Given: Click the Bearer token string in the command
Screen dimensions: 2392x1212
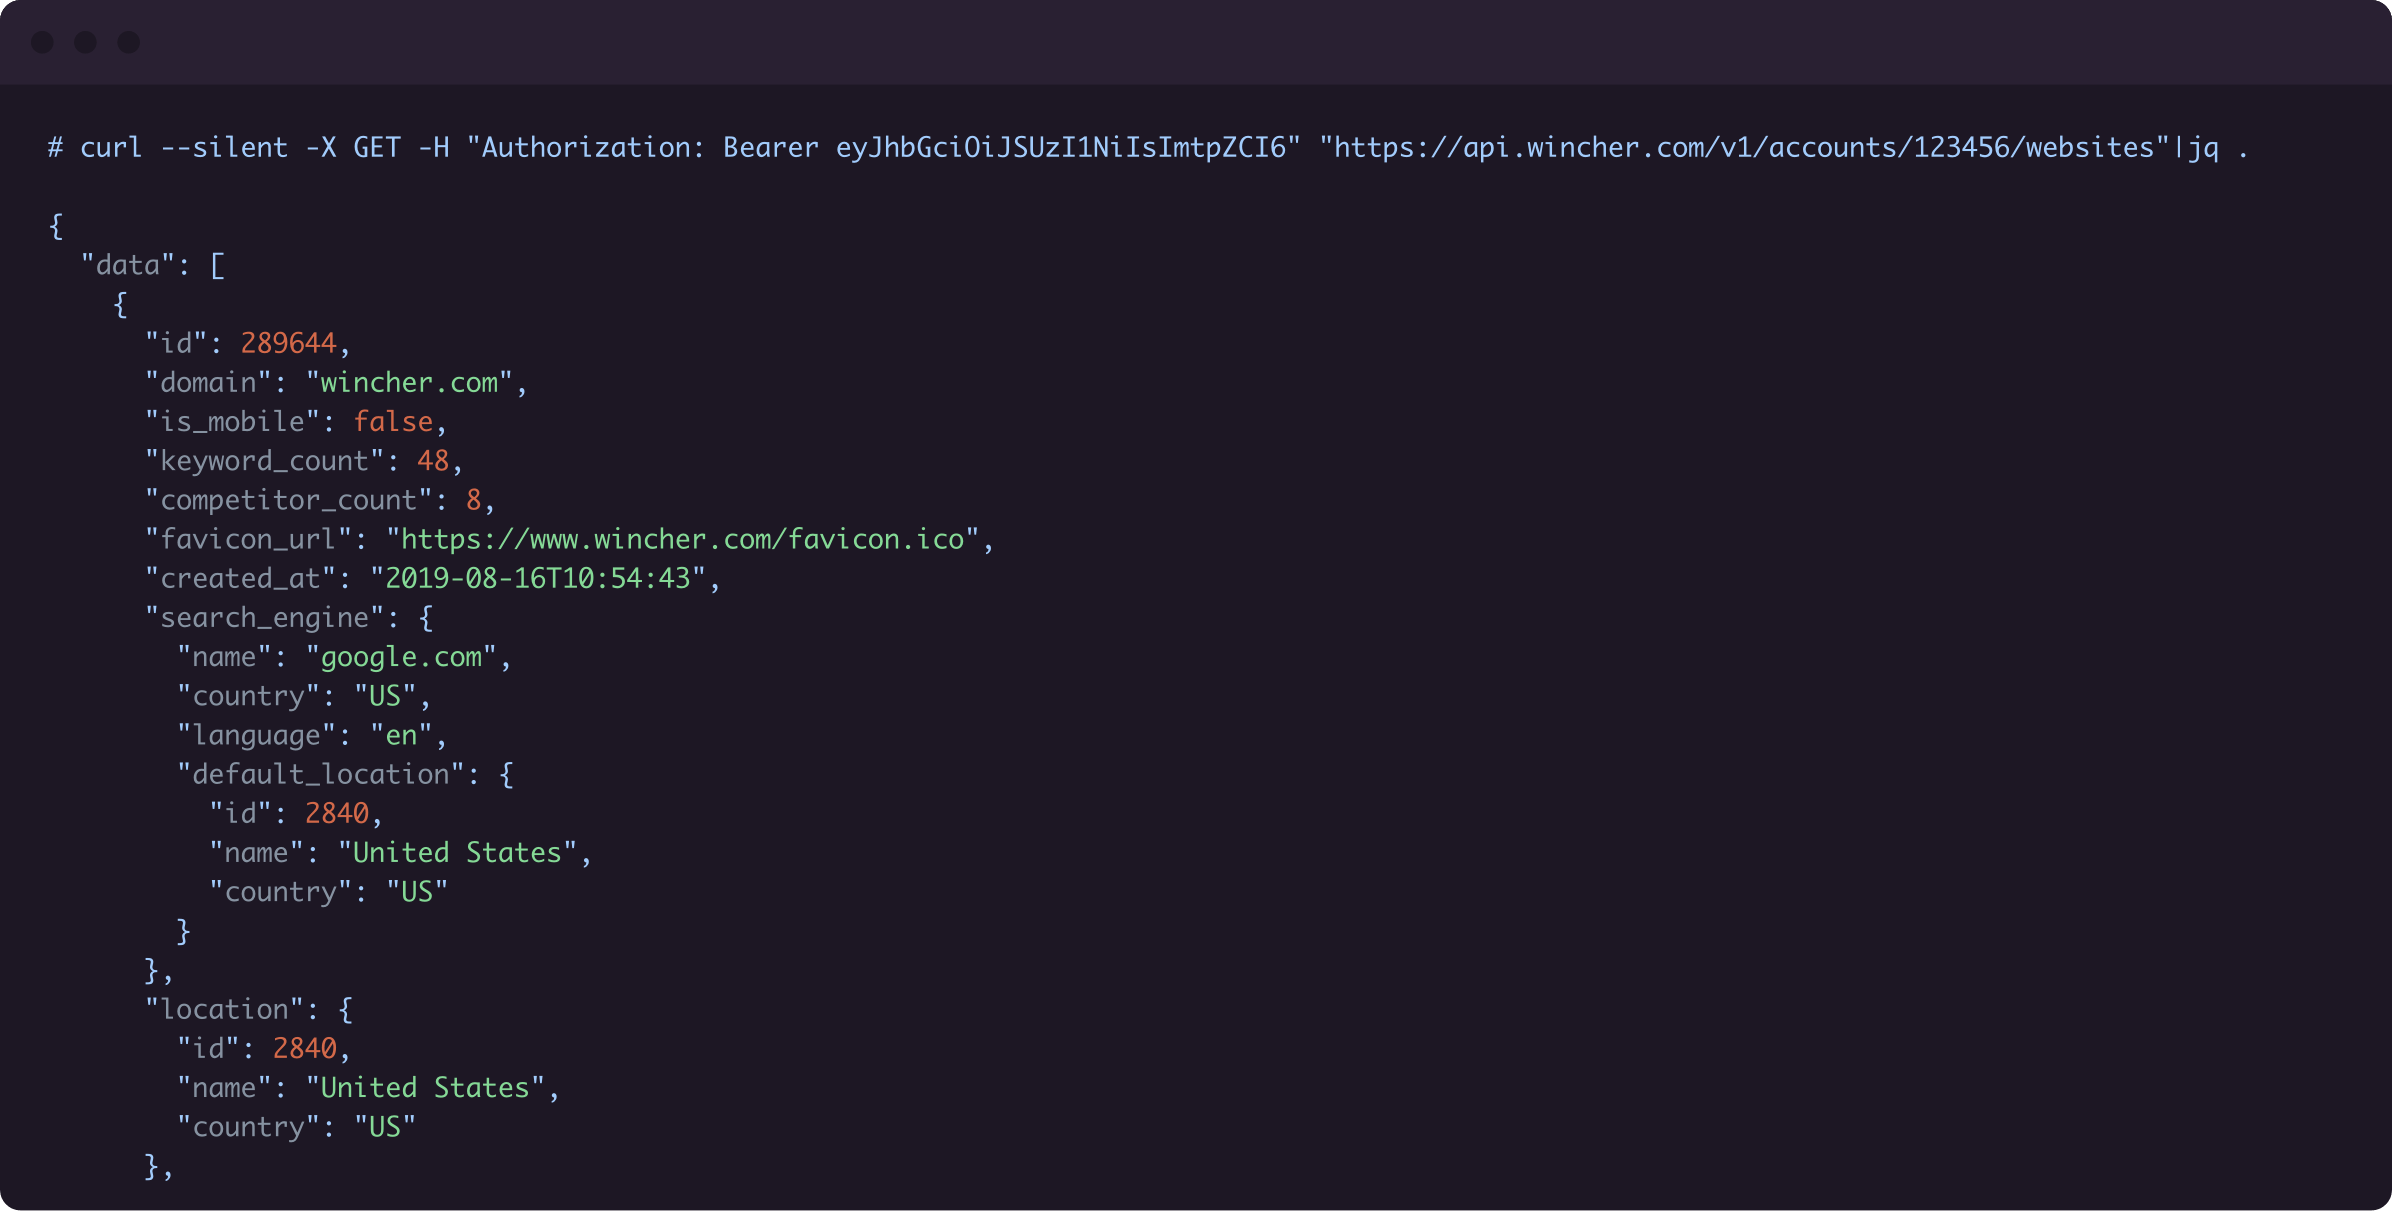Looking at the screenshot, I should coord(1060,148).
